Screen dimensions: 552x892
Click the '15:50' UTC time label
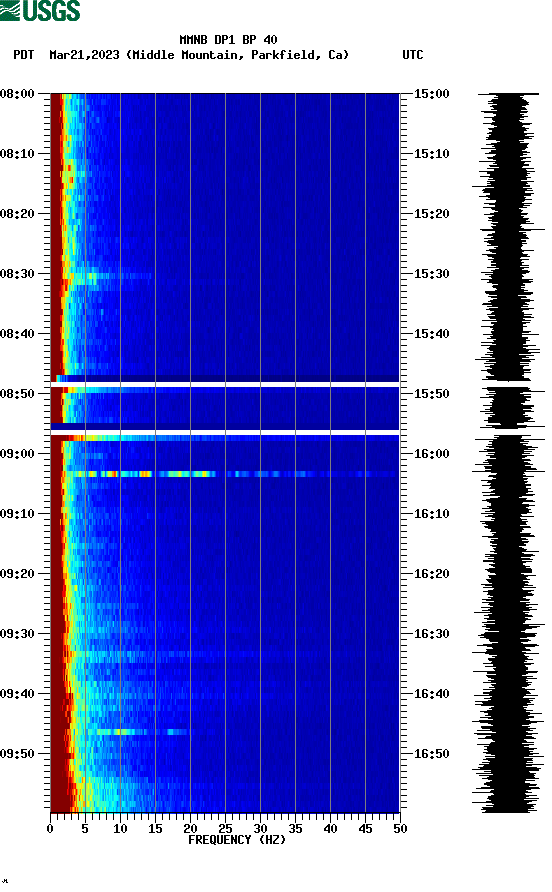click(431, 394)
